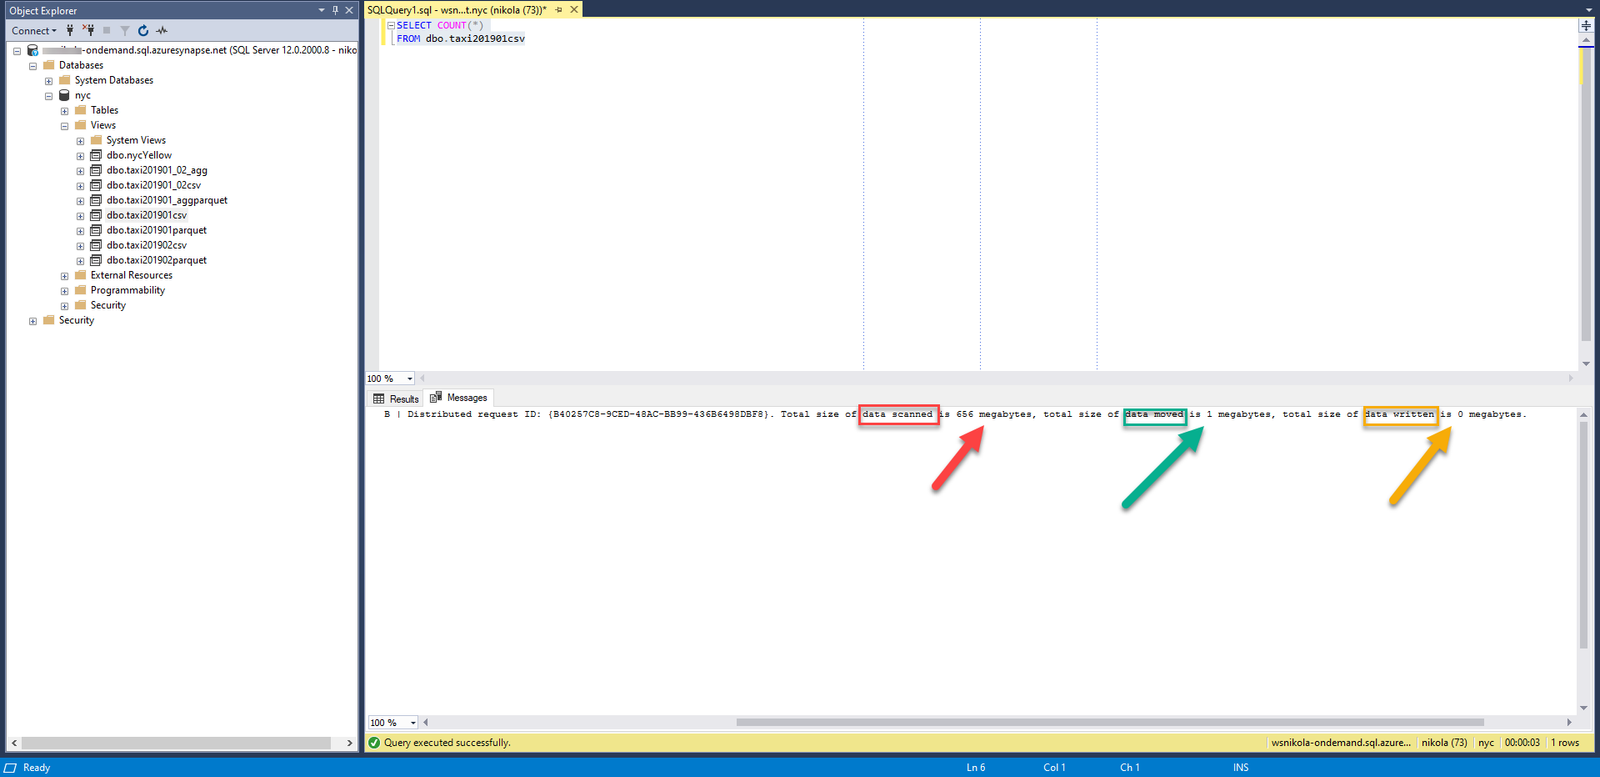The width and height of the screenshot is (1600, 777).
Task: Open the Connect dropdown
Action: [34, 31]
